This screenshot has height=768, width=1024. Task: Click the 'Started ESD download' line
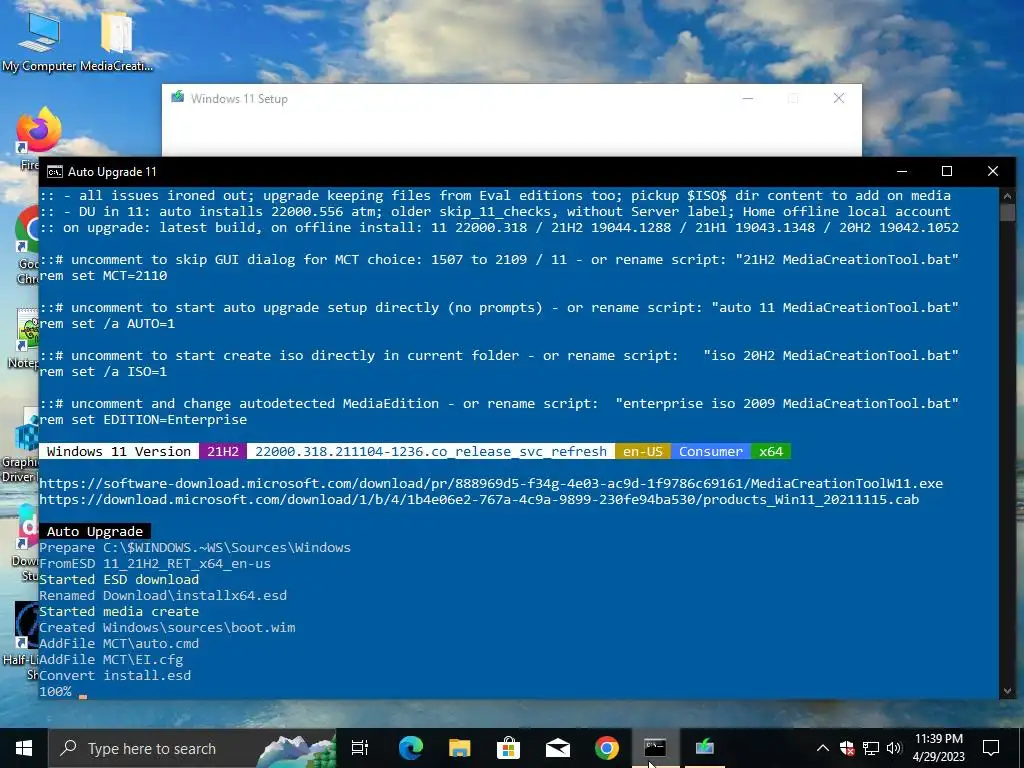(x=119, y=579)
